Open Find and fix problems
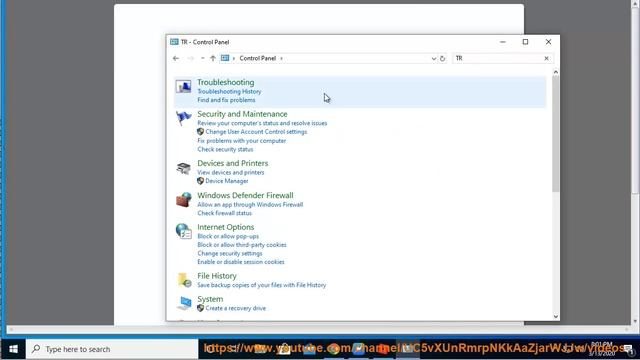This screenshot has height=360, width=640. pyautogui.click(x=227, y=100)
